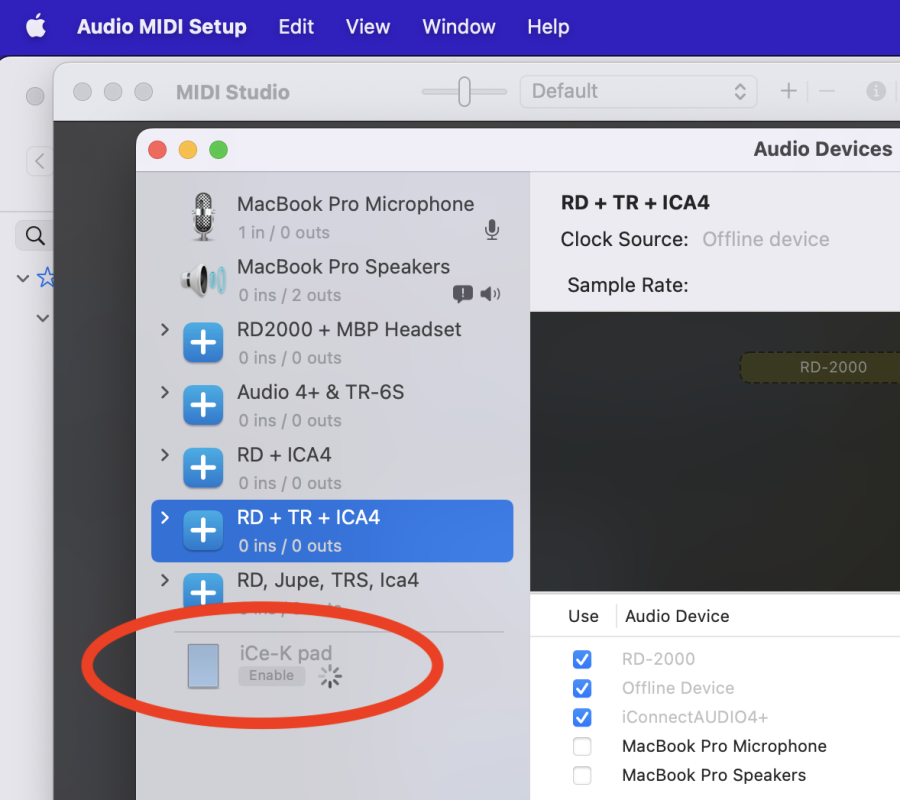Open the View menu
Image resolution: width=900 pixels, height=800 pixels.
(367, 26)
